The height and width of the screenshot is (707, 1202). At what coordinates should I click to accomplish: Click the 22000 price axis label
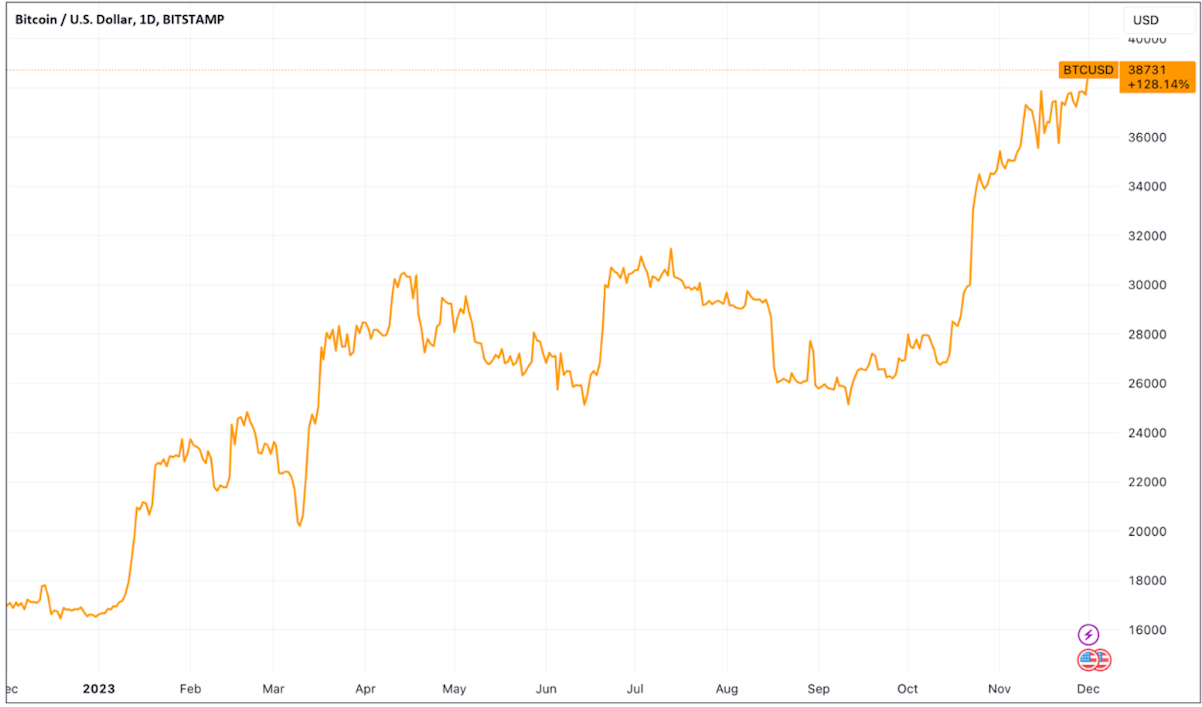(x=1147, y=482)
